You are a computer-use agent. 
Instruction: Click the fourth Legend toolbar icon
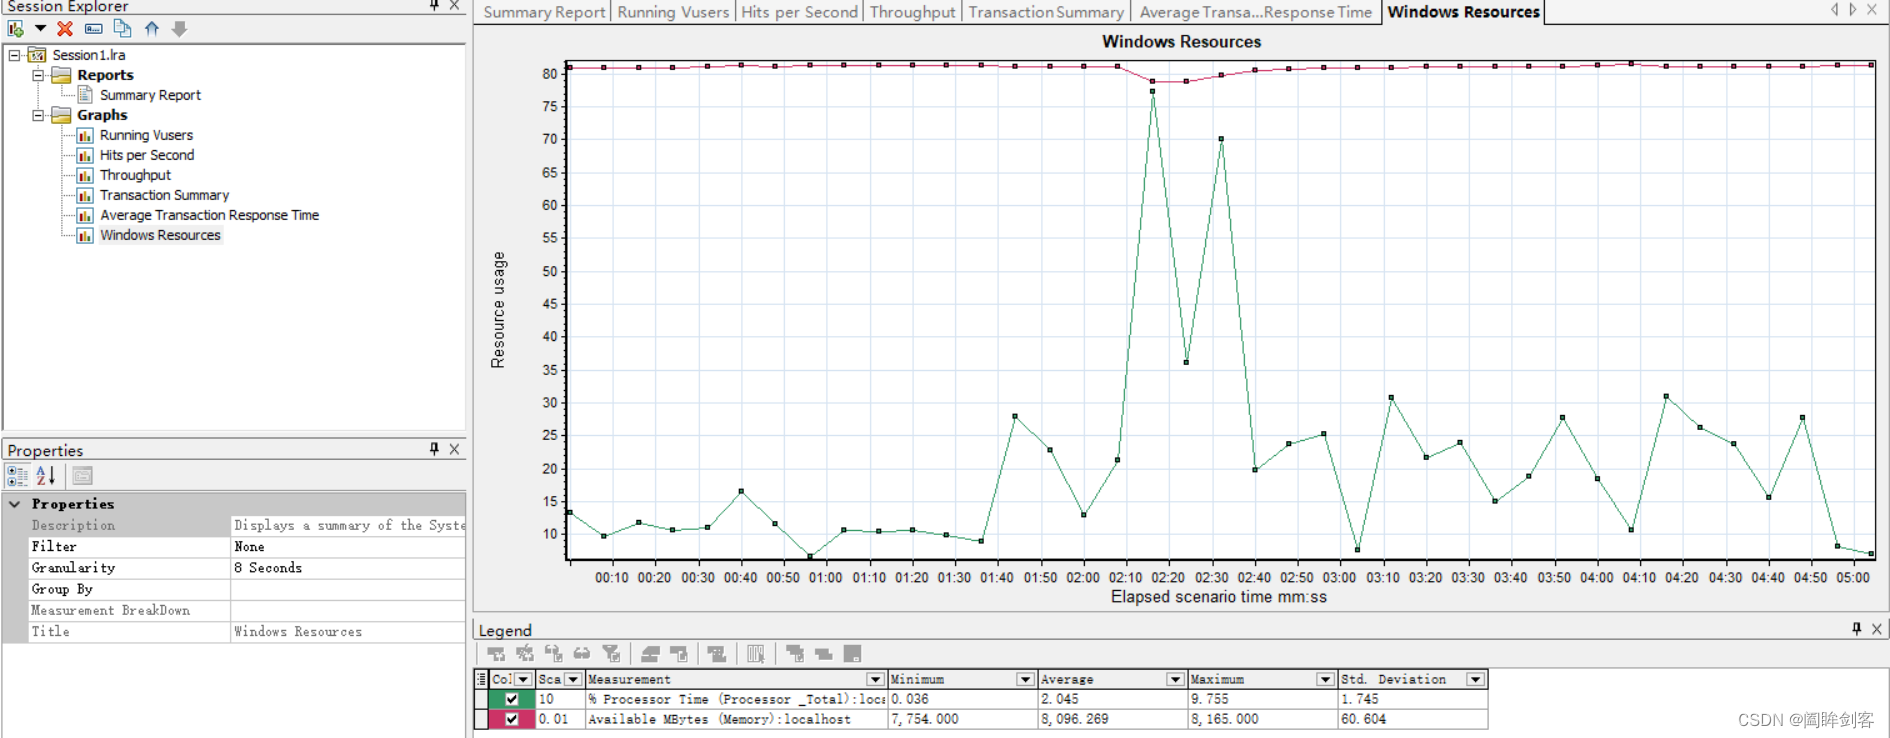pyautogui.click(x=582, y=654)
